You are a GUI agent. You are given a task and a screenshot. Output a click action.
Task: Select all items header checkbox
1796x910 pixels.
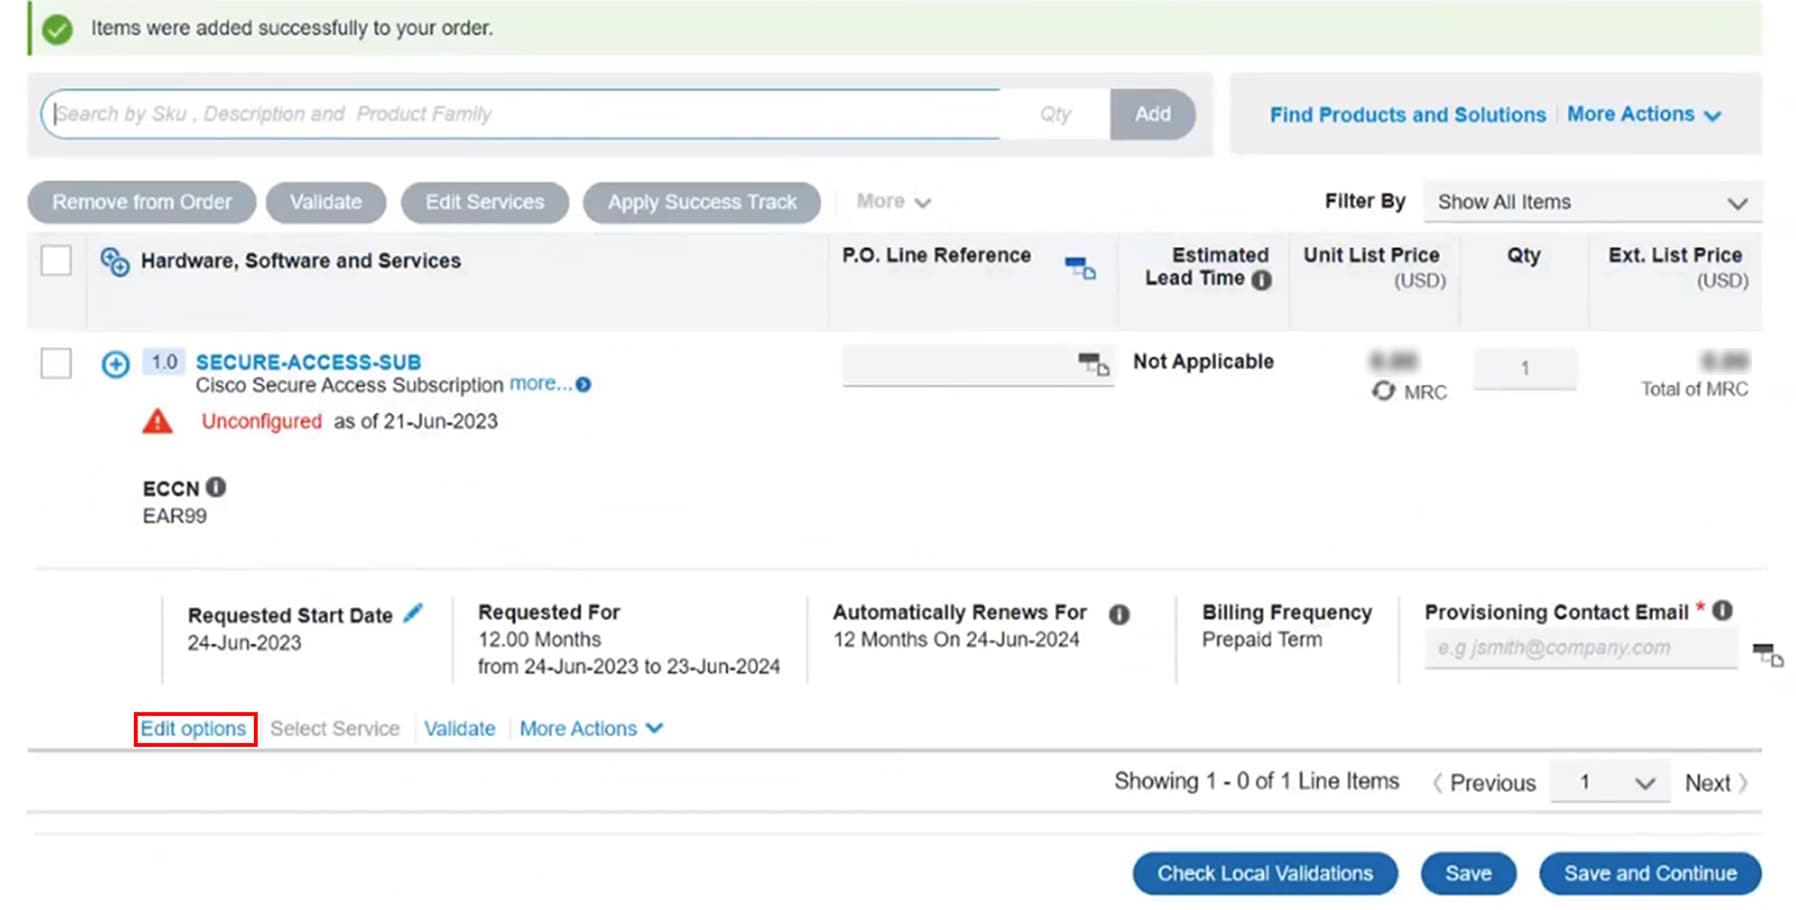pyautogui.click(x=56, y=261)
